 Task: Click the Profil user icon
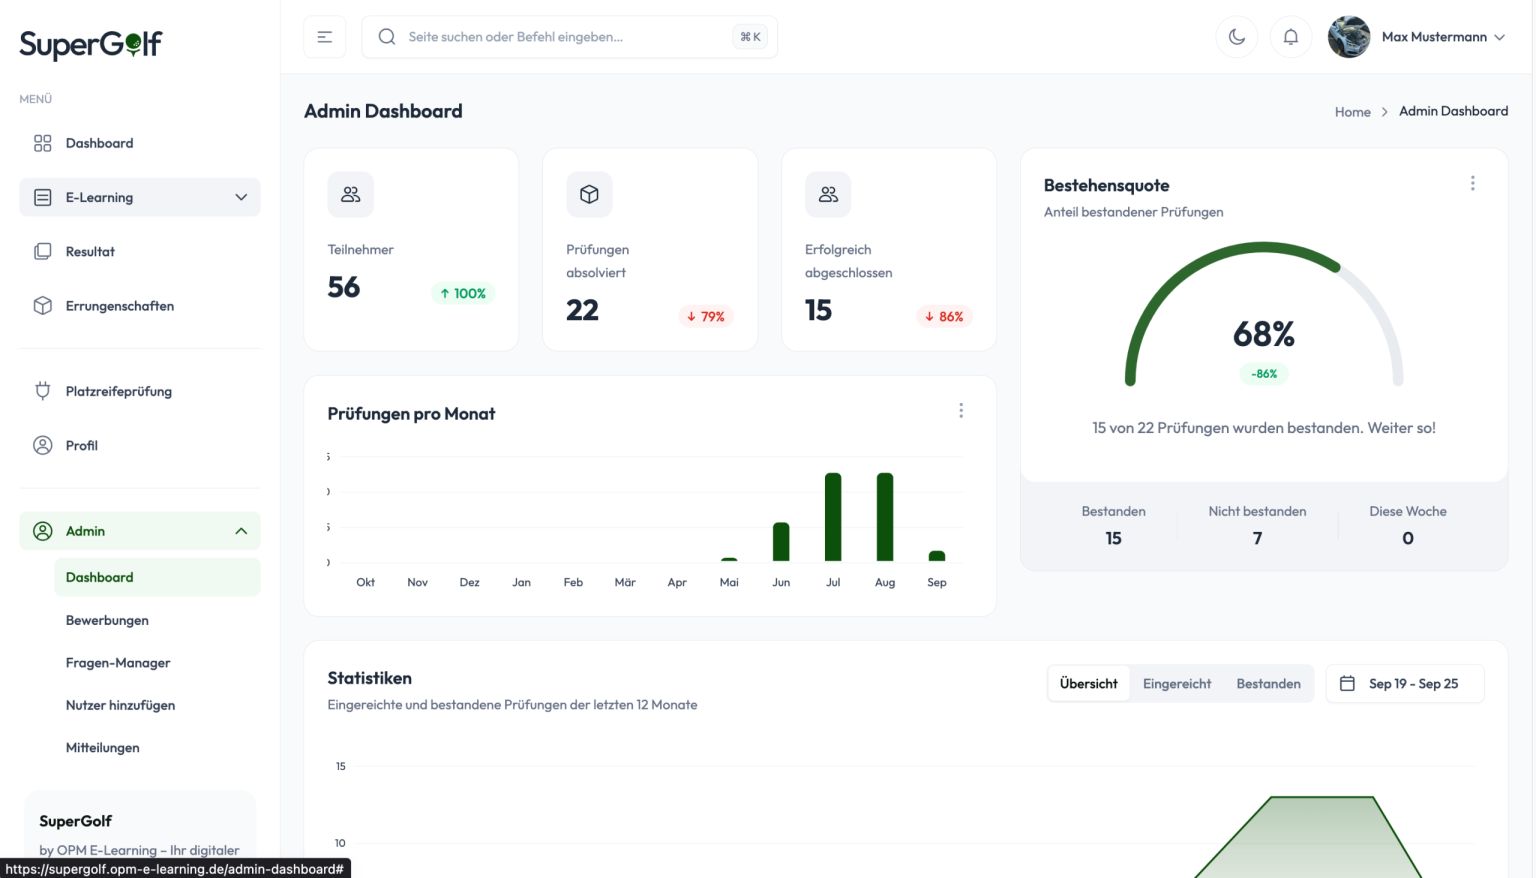click(x=43, y=445)
